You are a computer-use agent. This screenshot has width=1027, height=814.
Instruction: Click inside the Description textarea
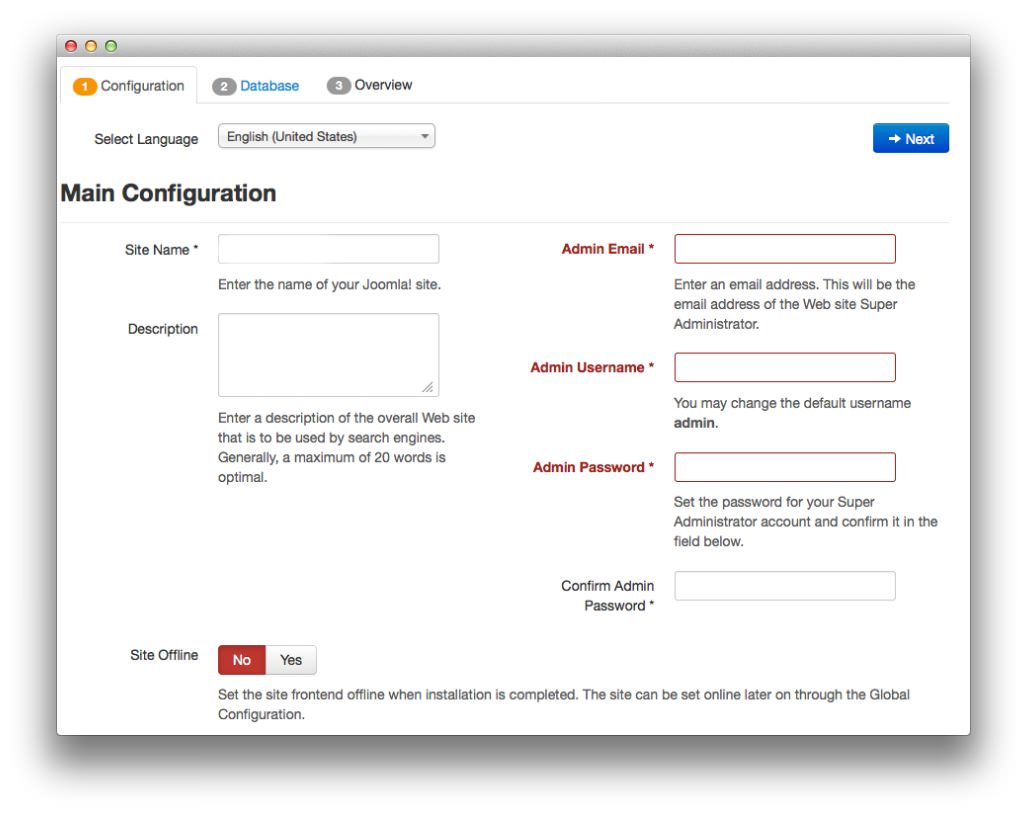pos(327,350)
